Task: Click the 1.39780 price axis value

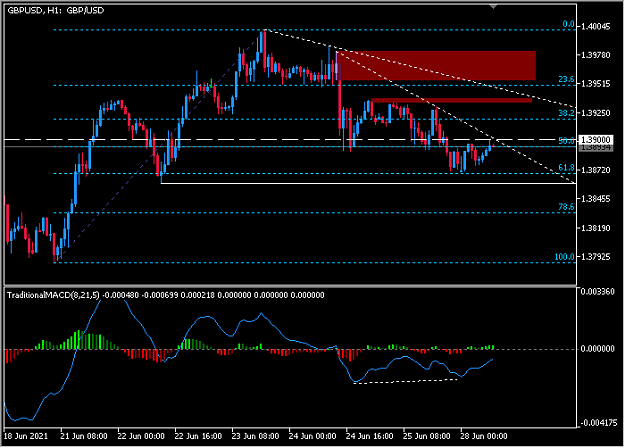Action: tap(596, 55)
